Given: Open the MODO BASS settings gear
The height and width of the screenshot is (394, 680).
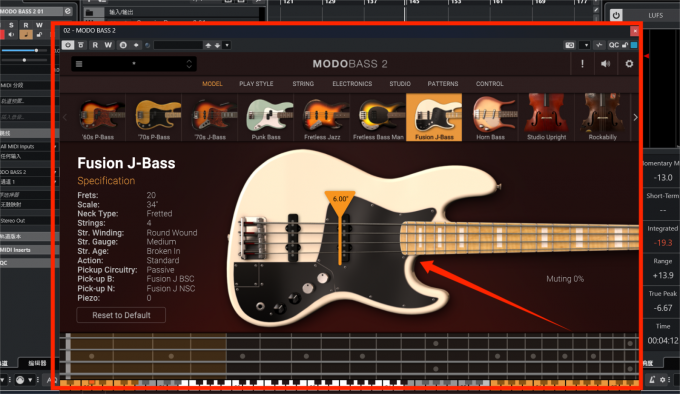Looking at the screenshot, I should pos(629,64).
